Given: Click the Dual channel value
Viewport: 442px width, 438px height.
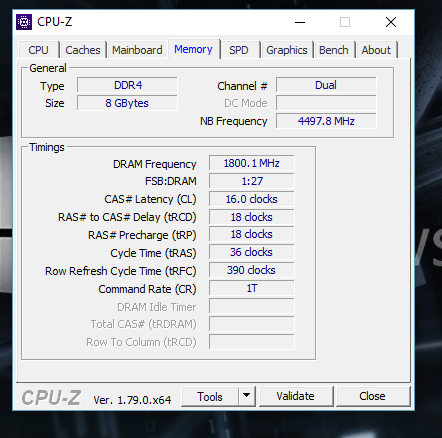Looking at the screenshot, I should (x=326, y=85).
